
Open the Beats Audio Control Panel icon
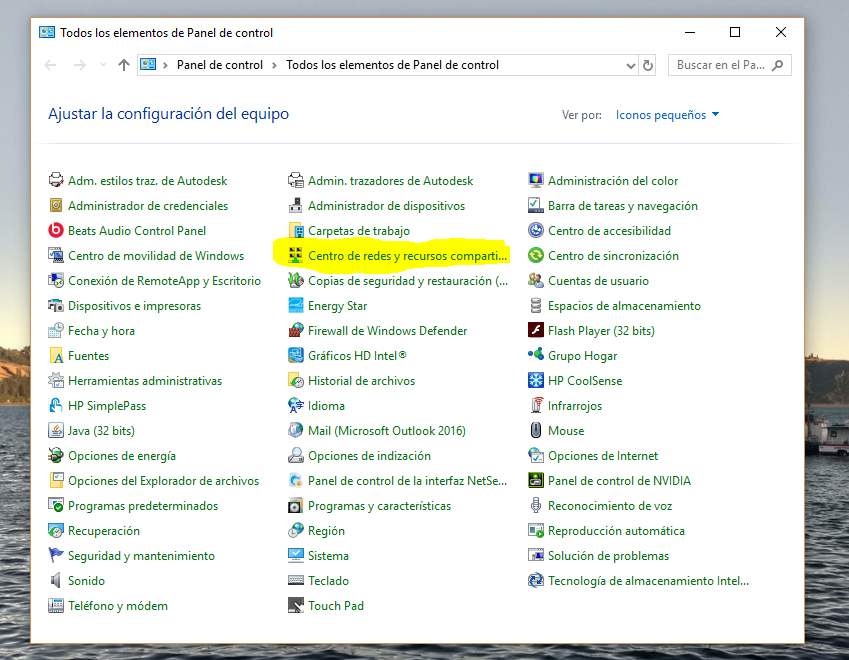tap(56, 231)
